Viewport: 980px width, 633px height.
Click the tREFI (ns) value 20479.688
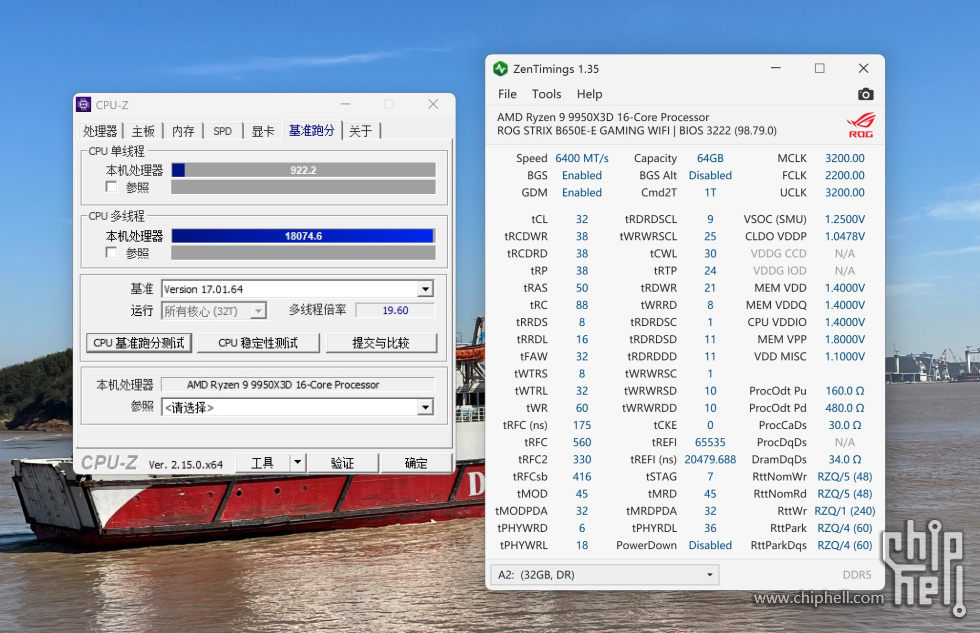click(x=710, y=459)
